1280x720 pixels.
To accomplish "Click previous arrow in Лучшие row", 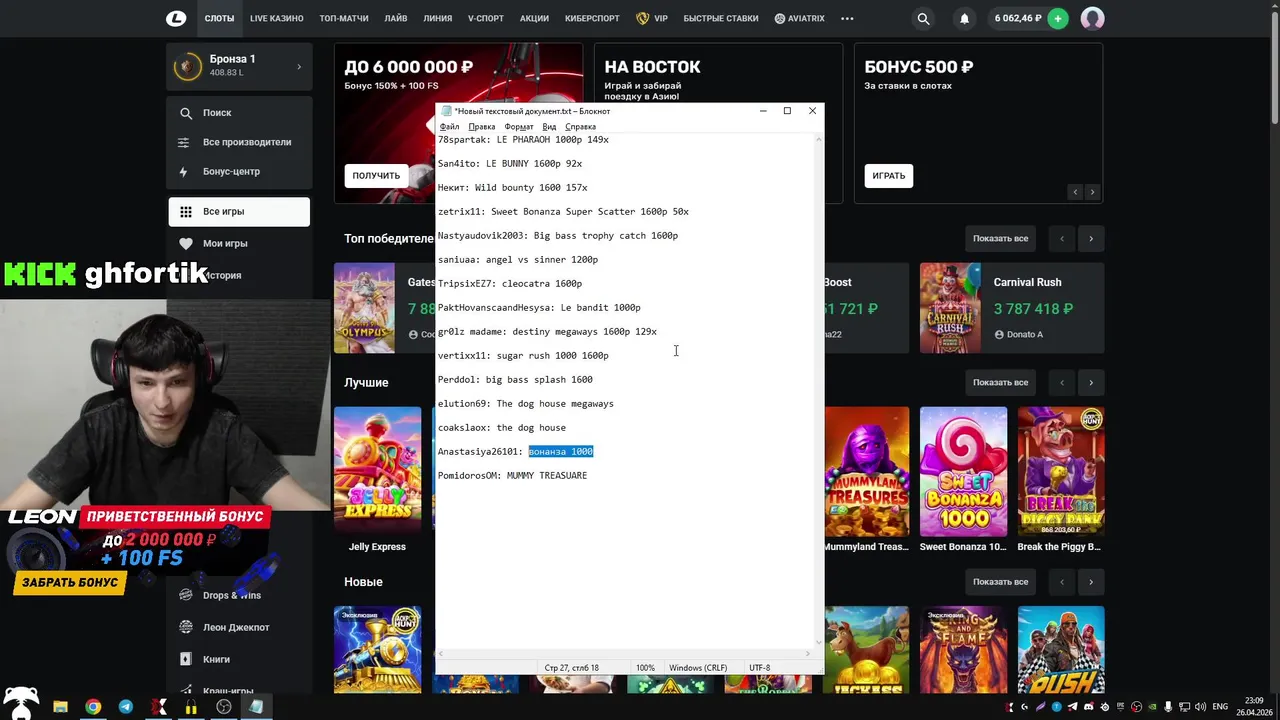I will [x=1062, y=382].
